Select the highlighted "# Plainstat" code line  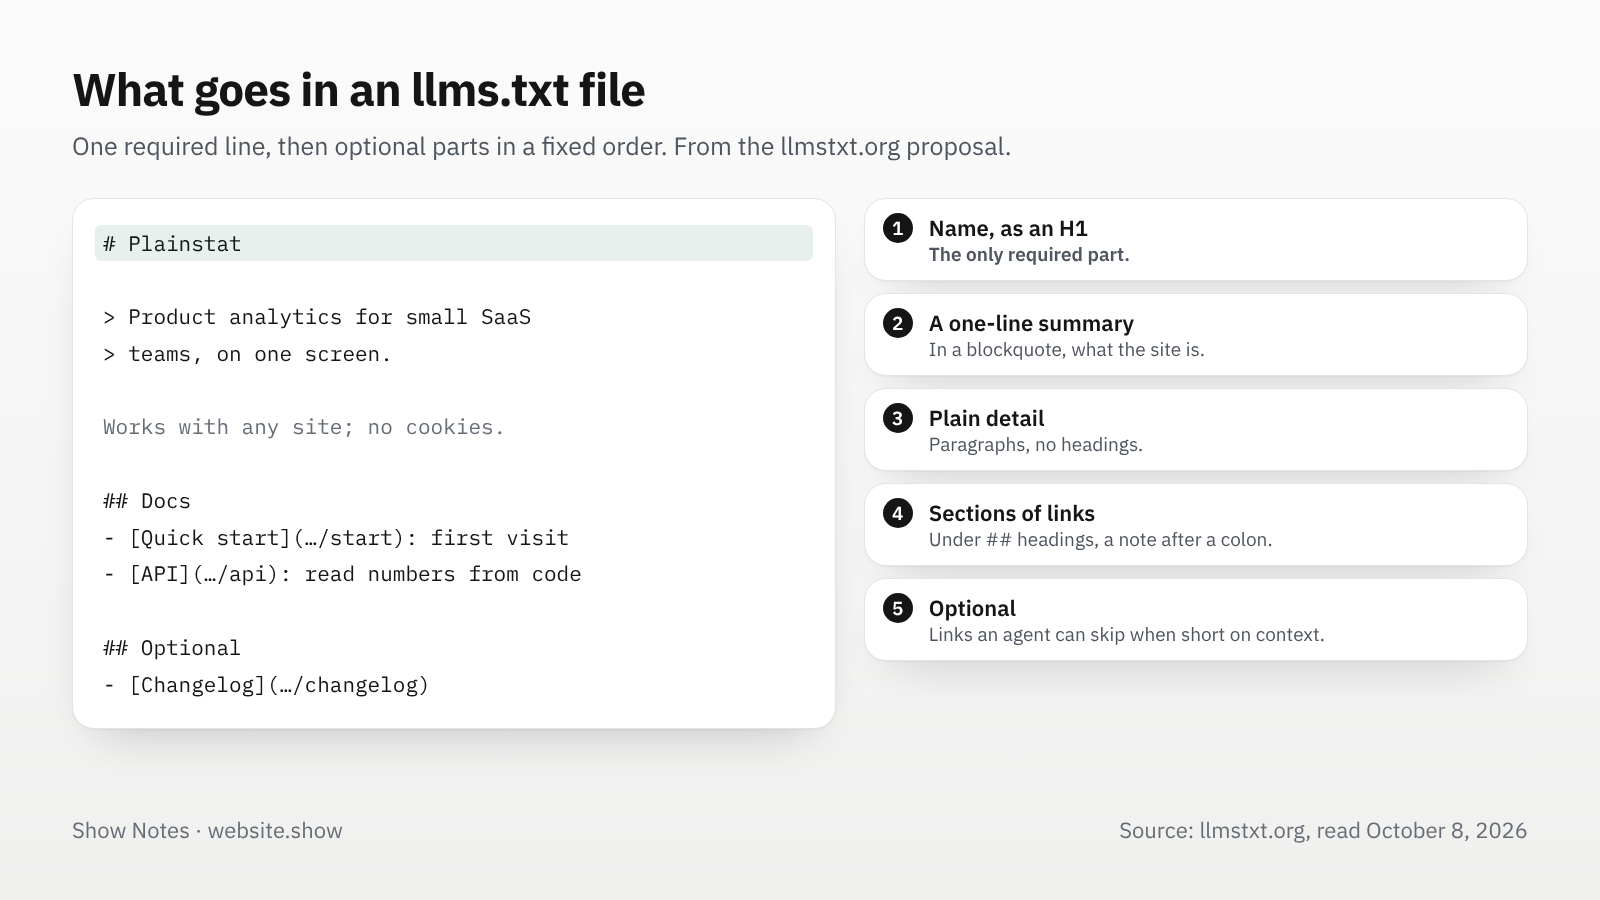click(454, 243)
